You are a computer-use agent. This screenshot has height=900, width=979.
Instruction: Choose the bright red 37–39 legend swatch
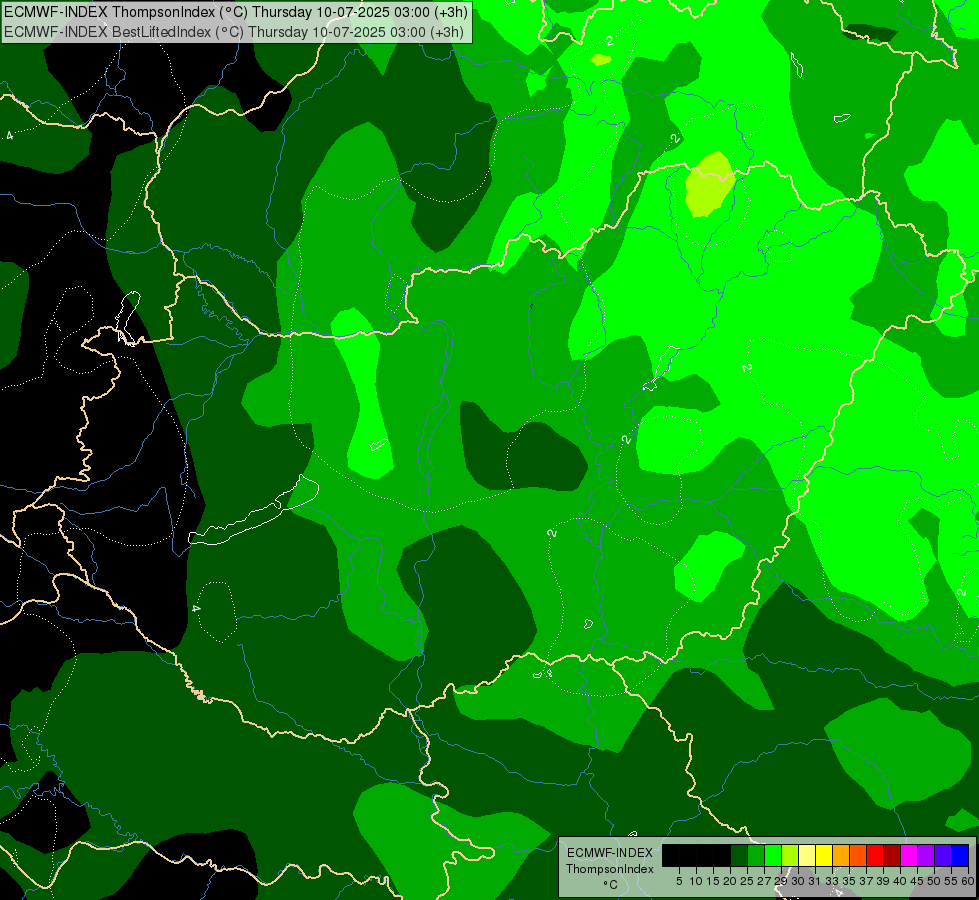(x=875, y=855)
